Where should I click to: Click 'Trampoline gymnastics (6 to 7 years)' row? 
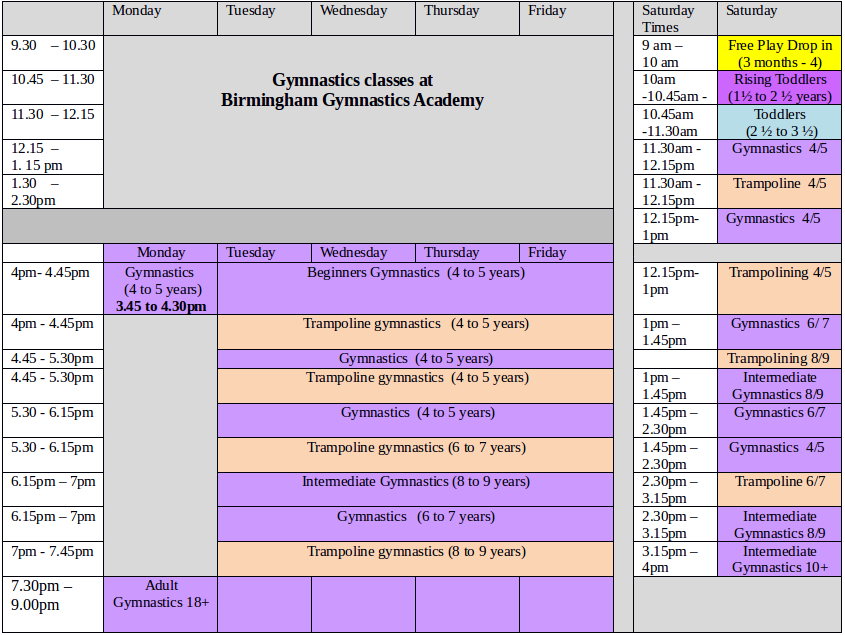click(x=415, y=455)
